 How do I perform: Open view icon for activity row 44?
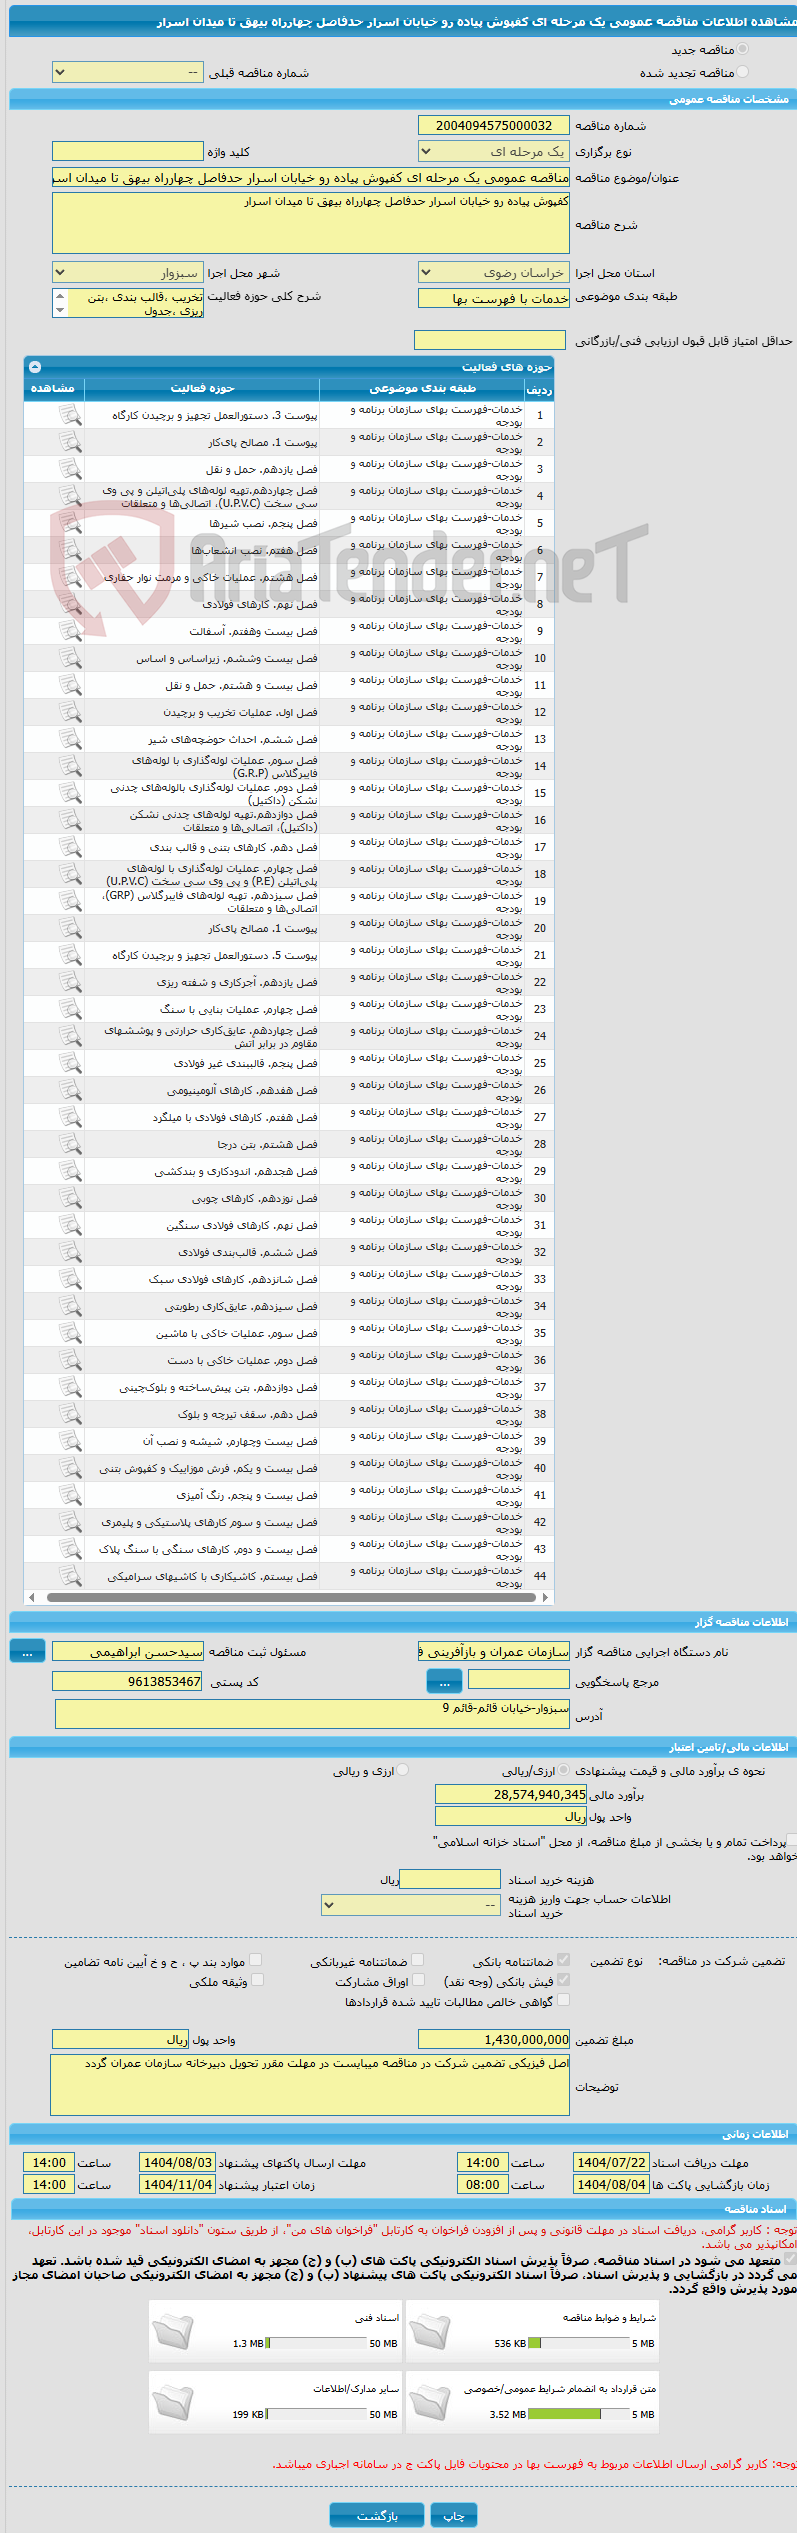click(70, 1576)
